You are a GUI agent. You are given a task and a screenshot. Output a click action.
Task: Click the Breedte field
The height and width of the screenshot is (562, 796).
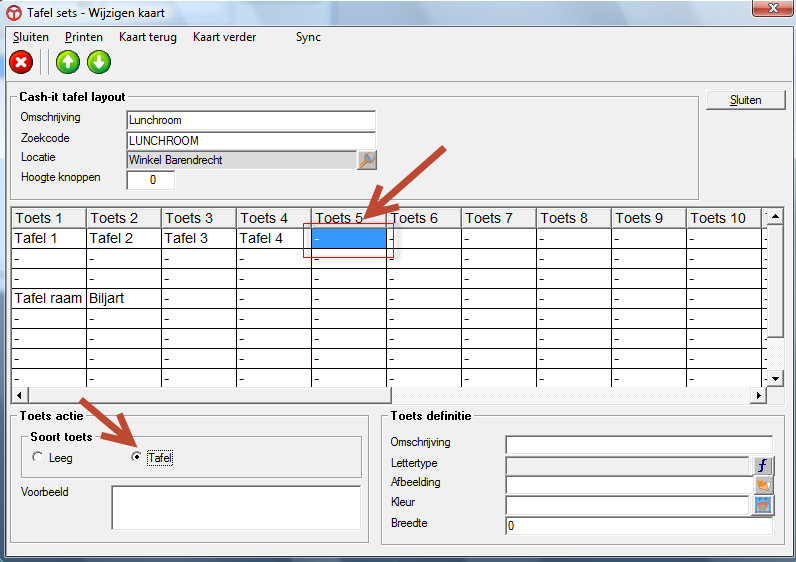pyautogui.click(x=639, y=525)
